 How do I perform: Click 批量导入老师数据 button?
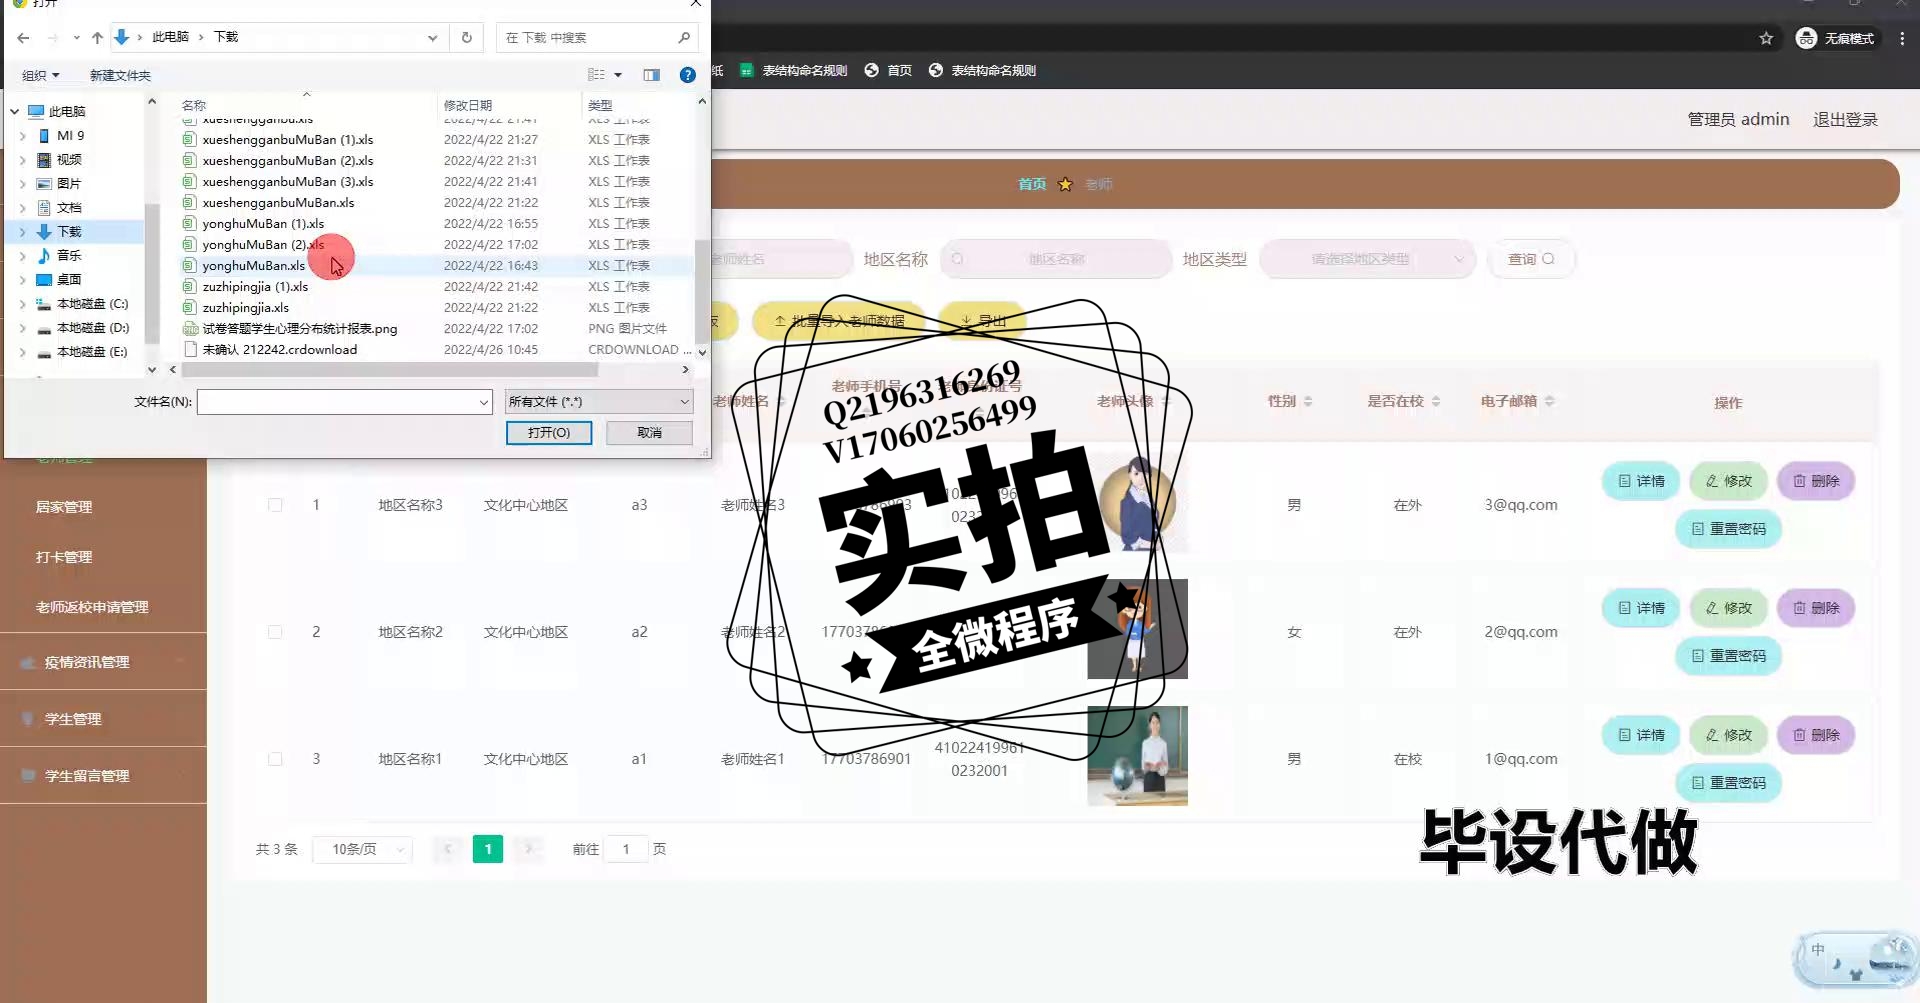839,321
